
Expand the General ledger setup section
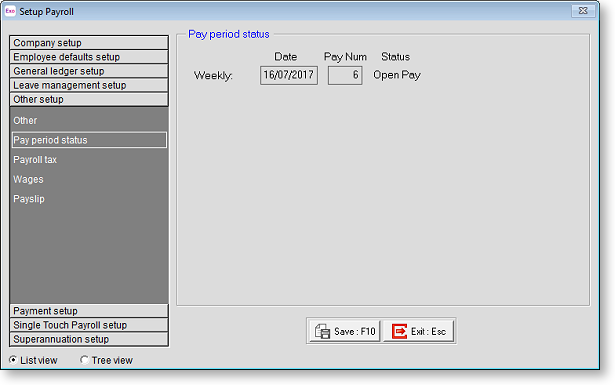point(89,71)
